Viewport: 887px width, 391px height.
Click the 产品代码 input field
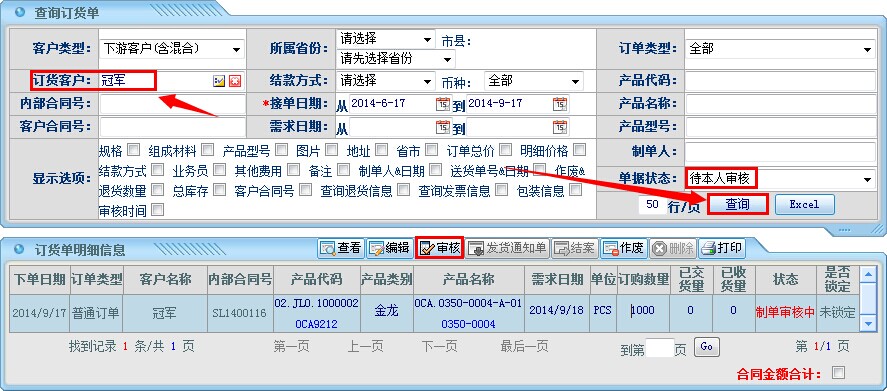tap(780, 80)
